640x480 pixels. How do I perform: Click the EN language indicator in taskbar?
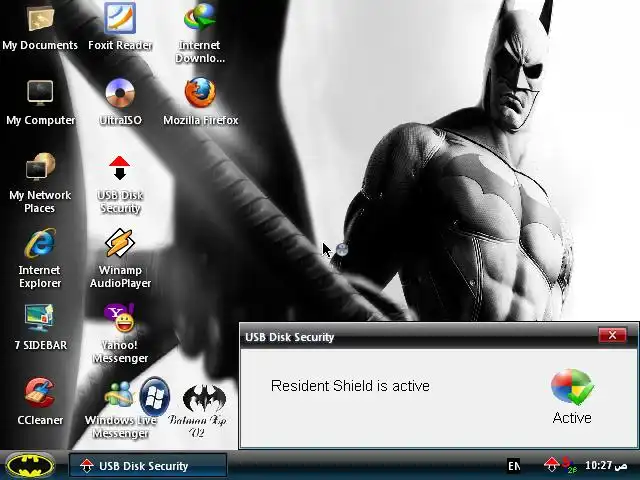coord(514,466)
